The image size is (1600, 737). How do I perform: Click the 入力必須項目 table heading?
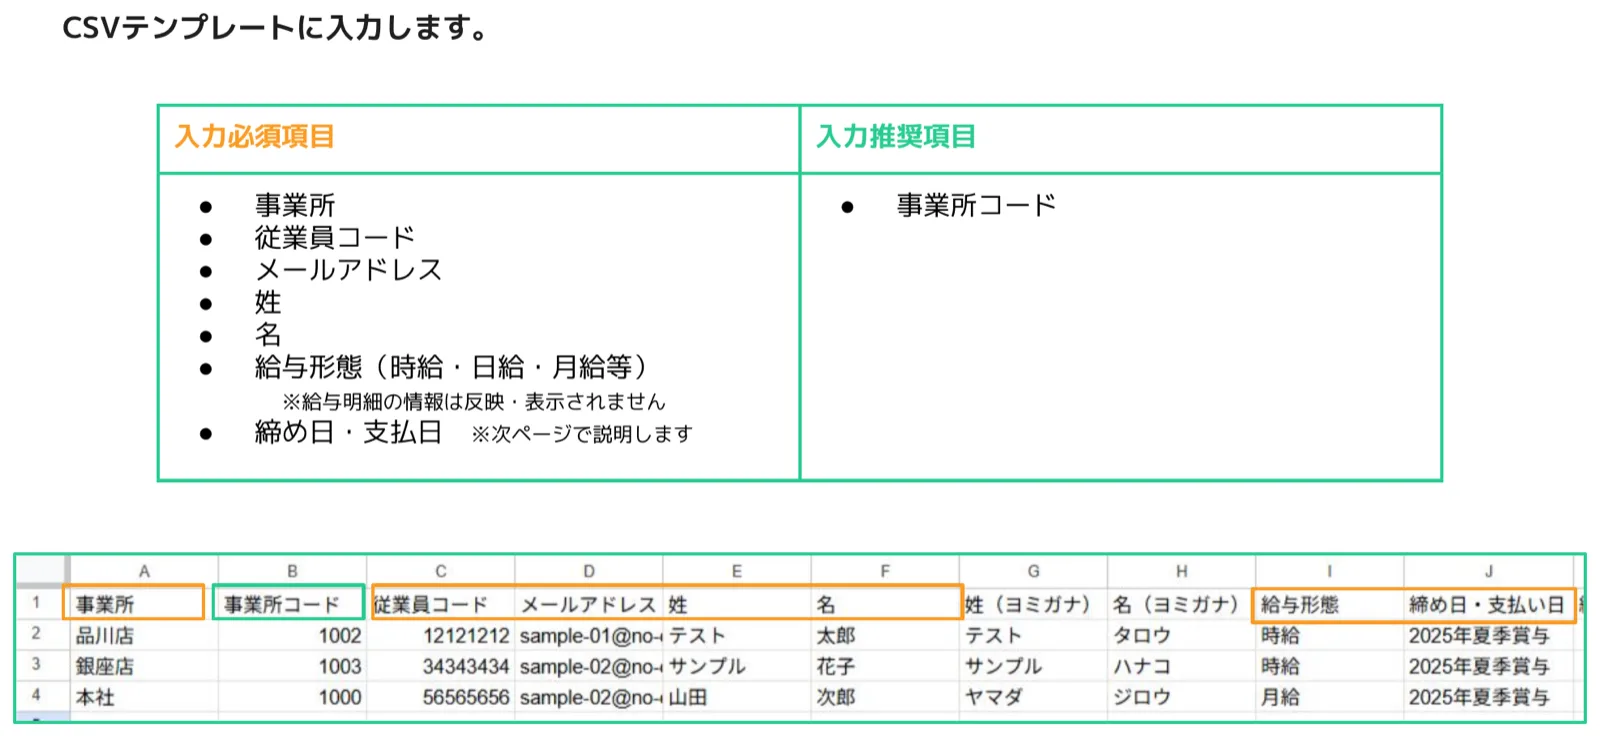(254, 136)
